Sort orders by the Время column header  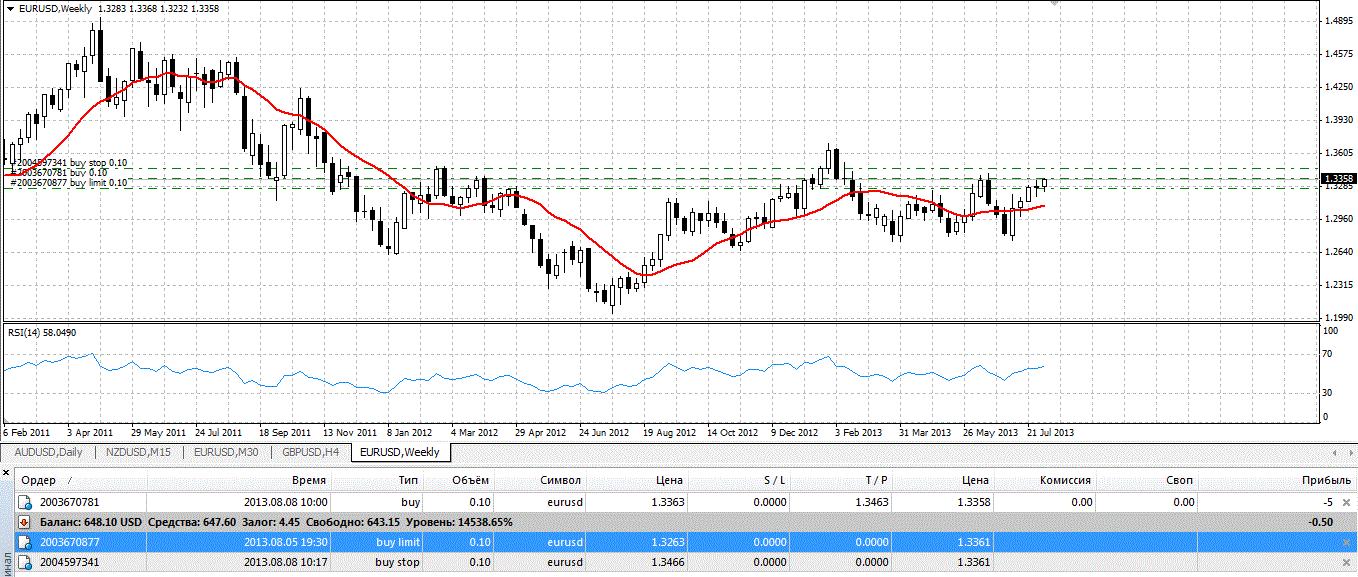[310, 481]
